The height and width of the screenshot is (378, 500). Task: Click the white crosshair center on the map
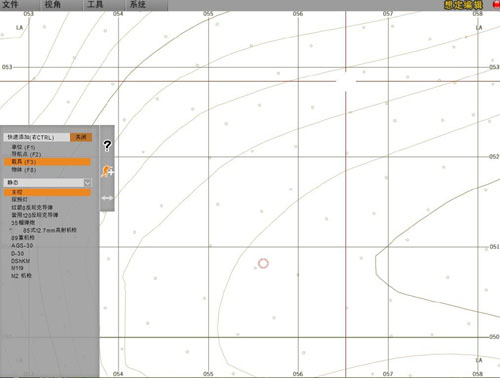pos(346,81)
